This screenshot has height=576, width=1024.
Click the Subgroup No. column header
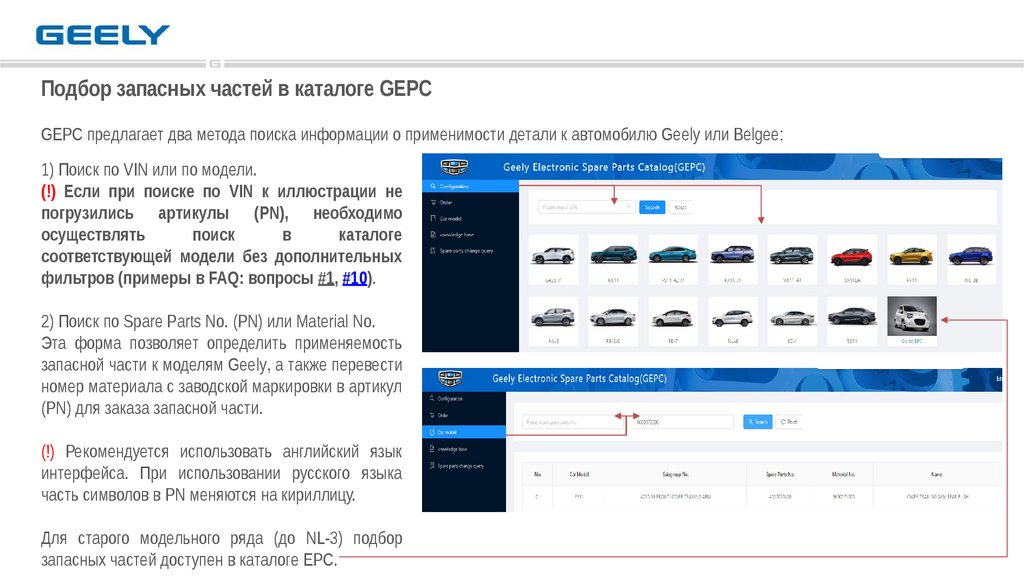[x=676, y=474]
